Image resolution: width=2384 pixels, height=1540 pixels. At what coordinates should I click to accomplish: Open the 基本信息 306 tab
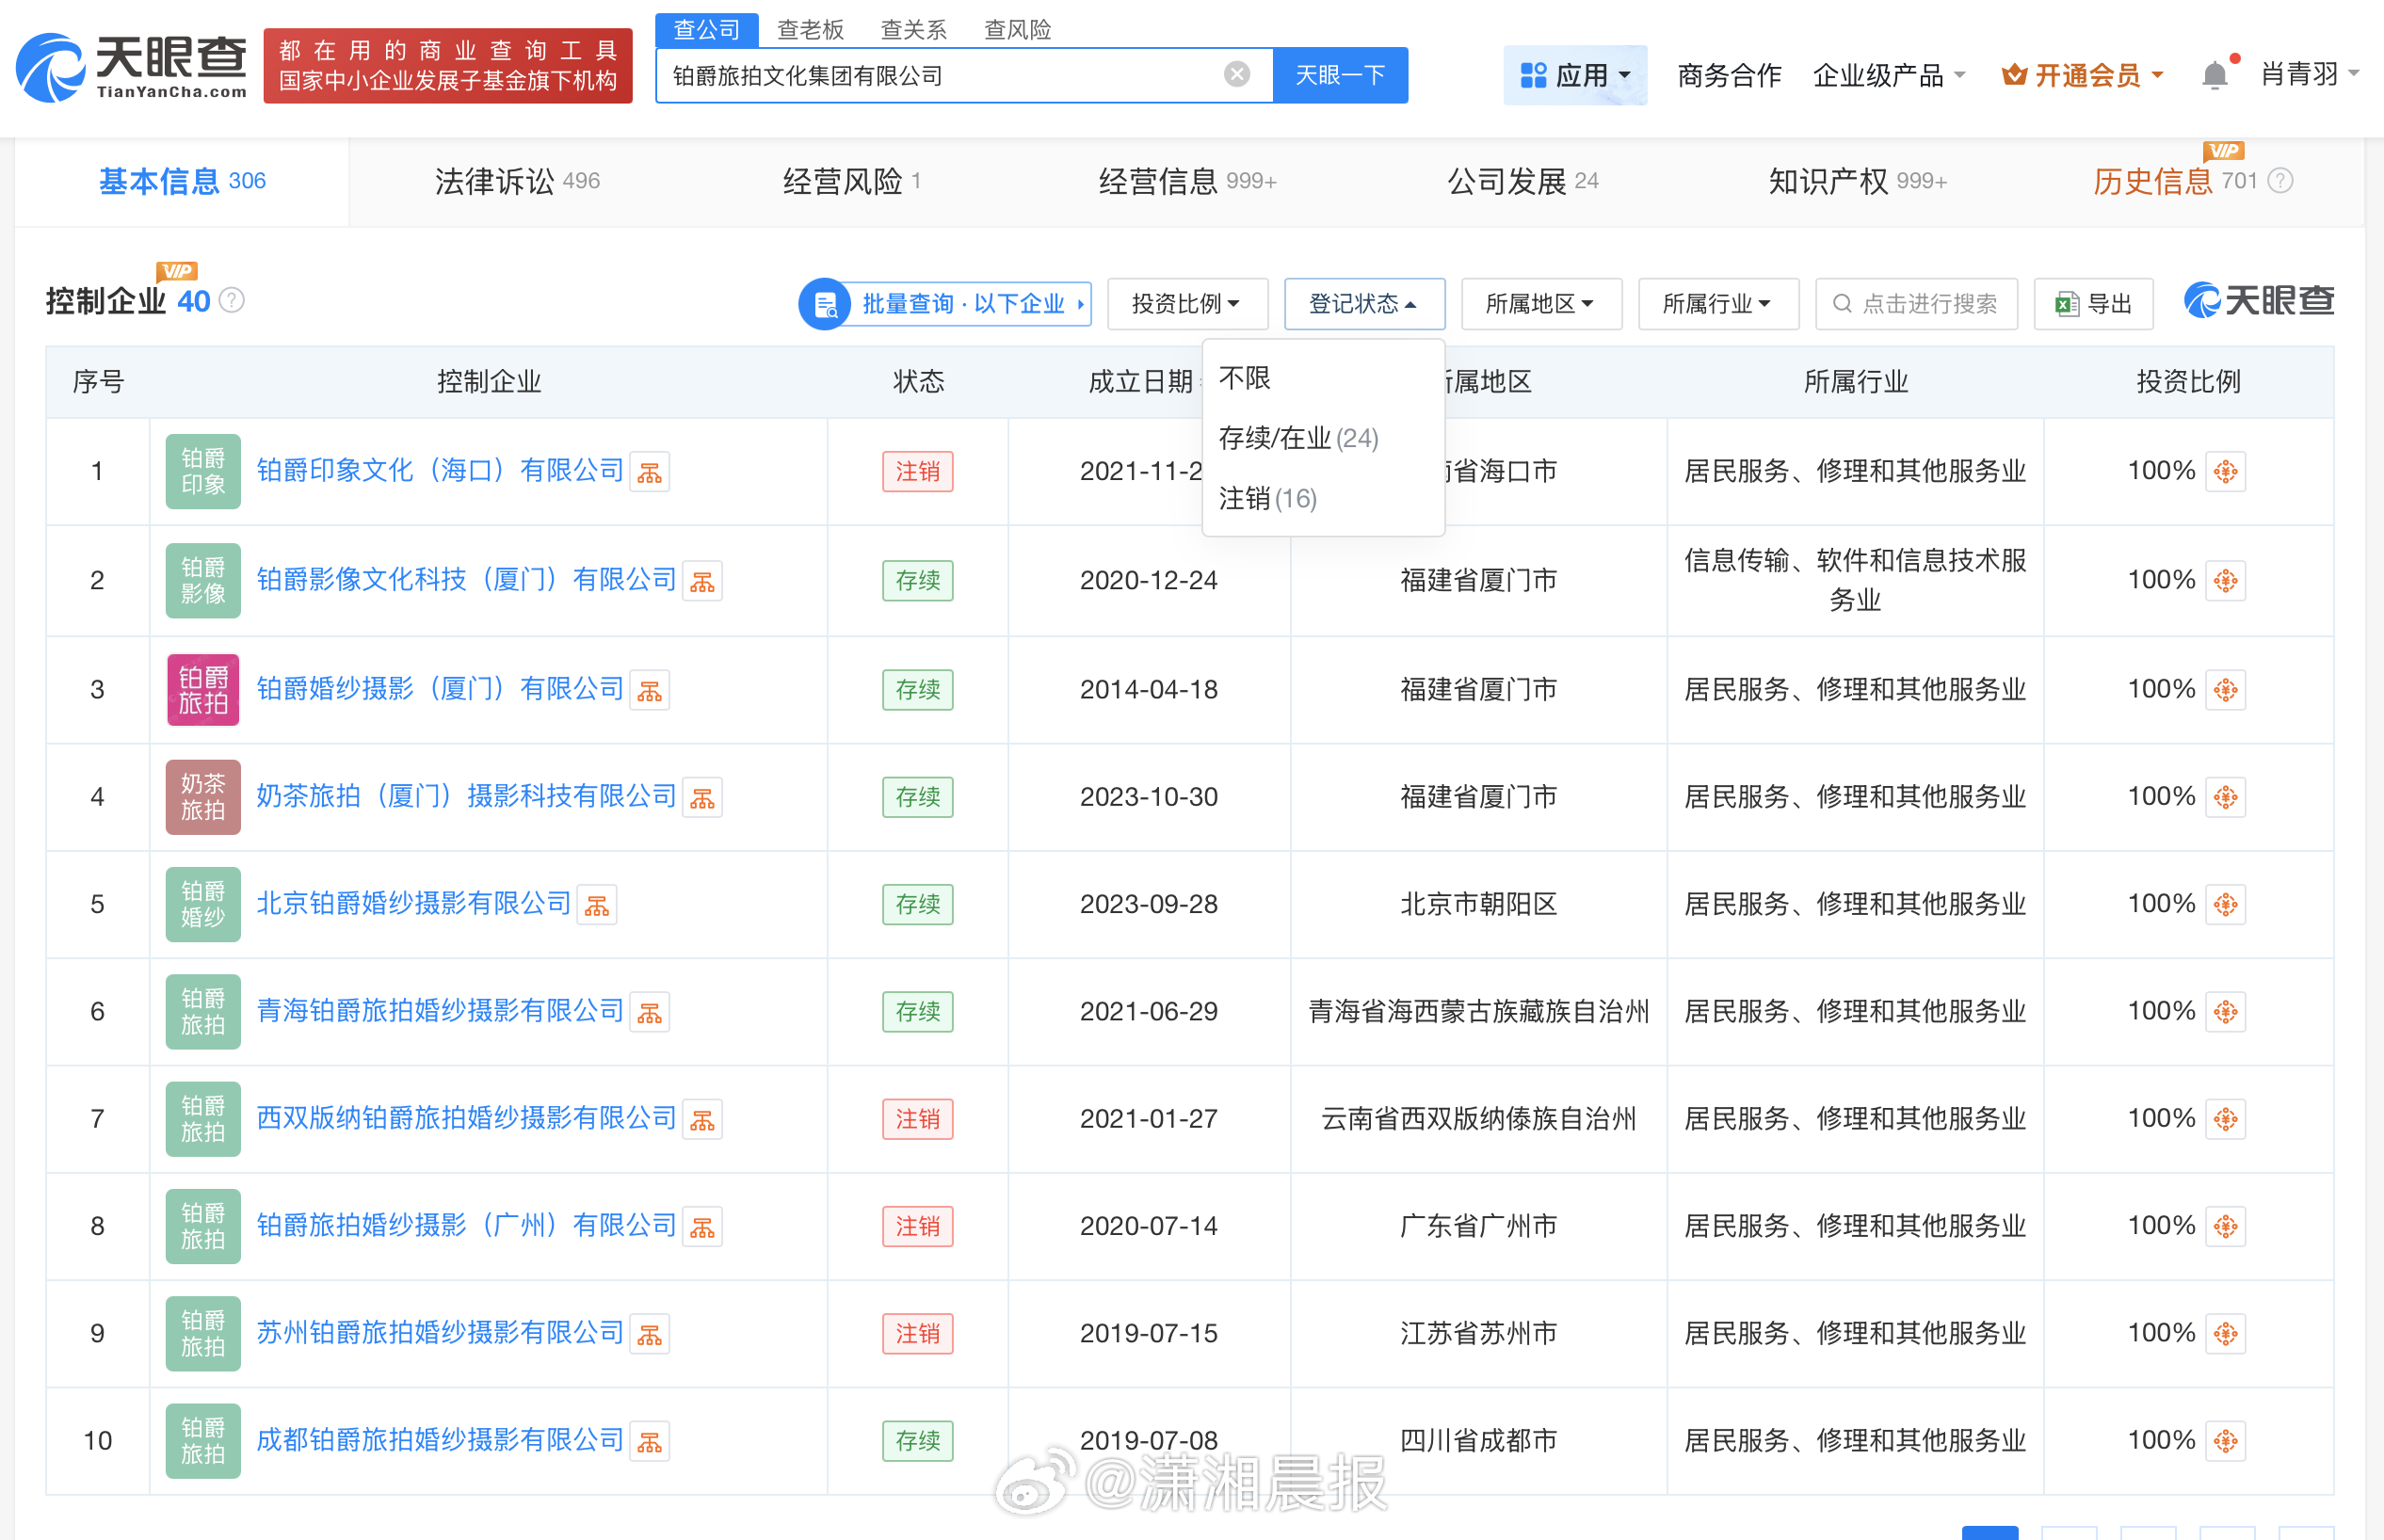[182, 182]
